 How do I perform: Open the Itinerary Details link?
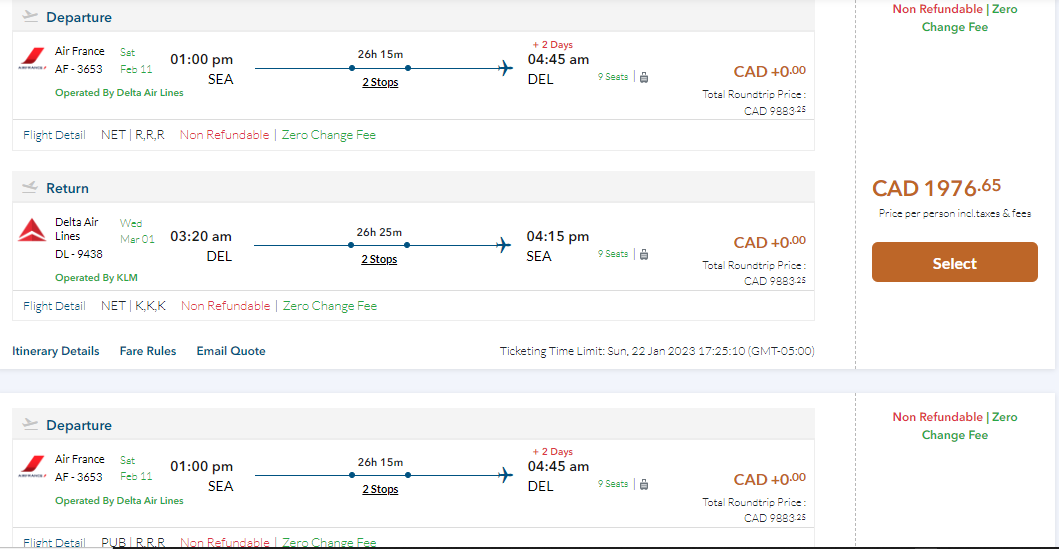click(56, 351)
